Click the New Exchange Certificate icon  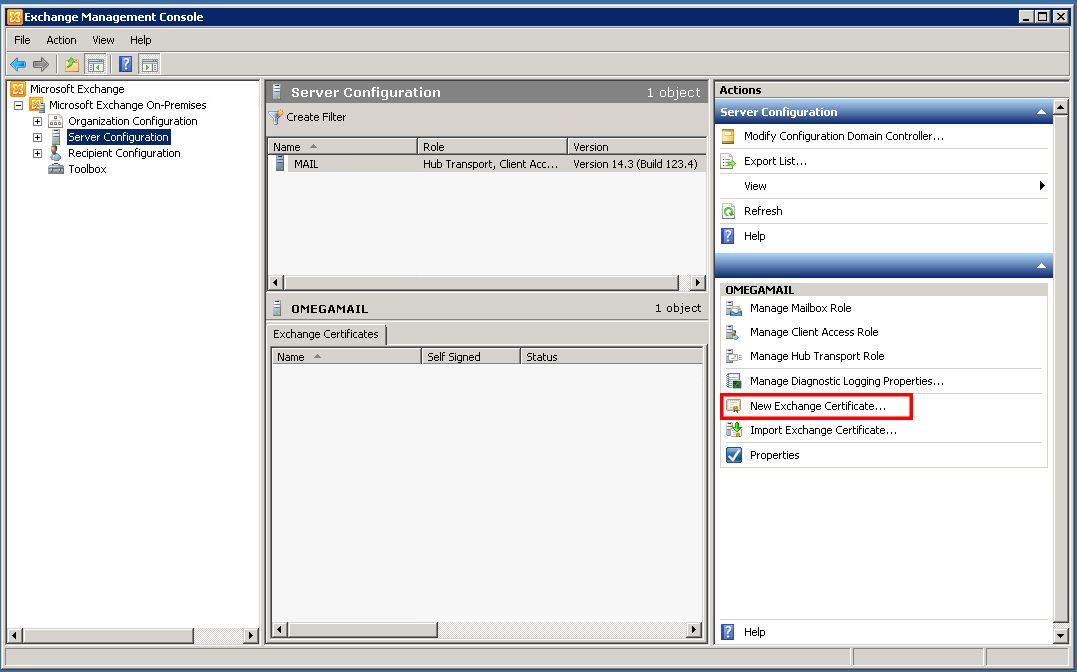click(734, 406)
